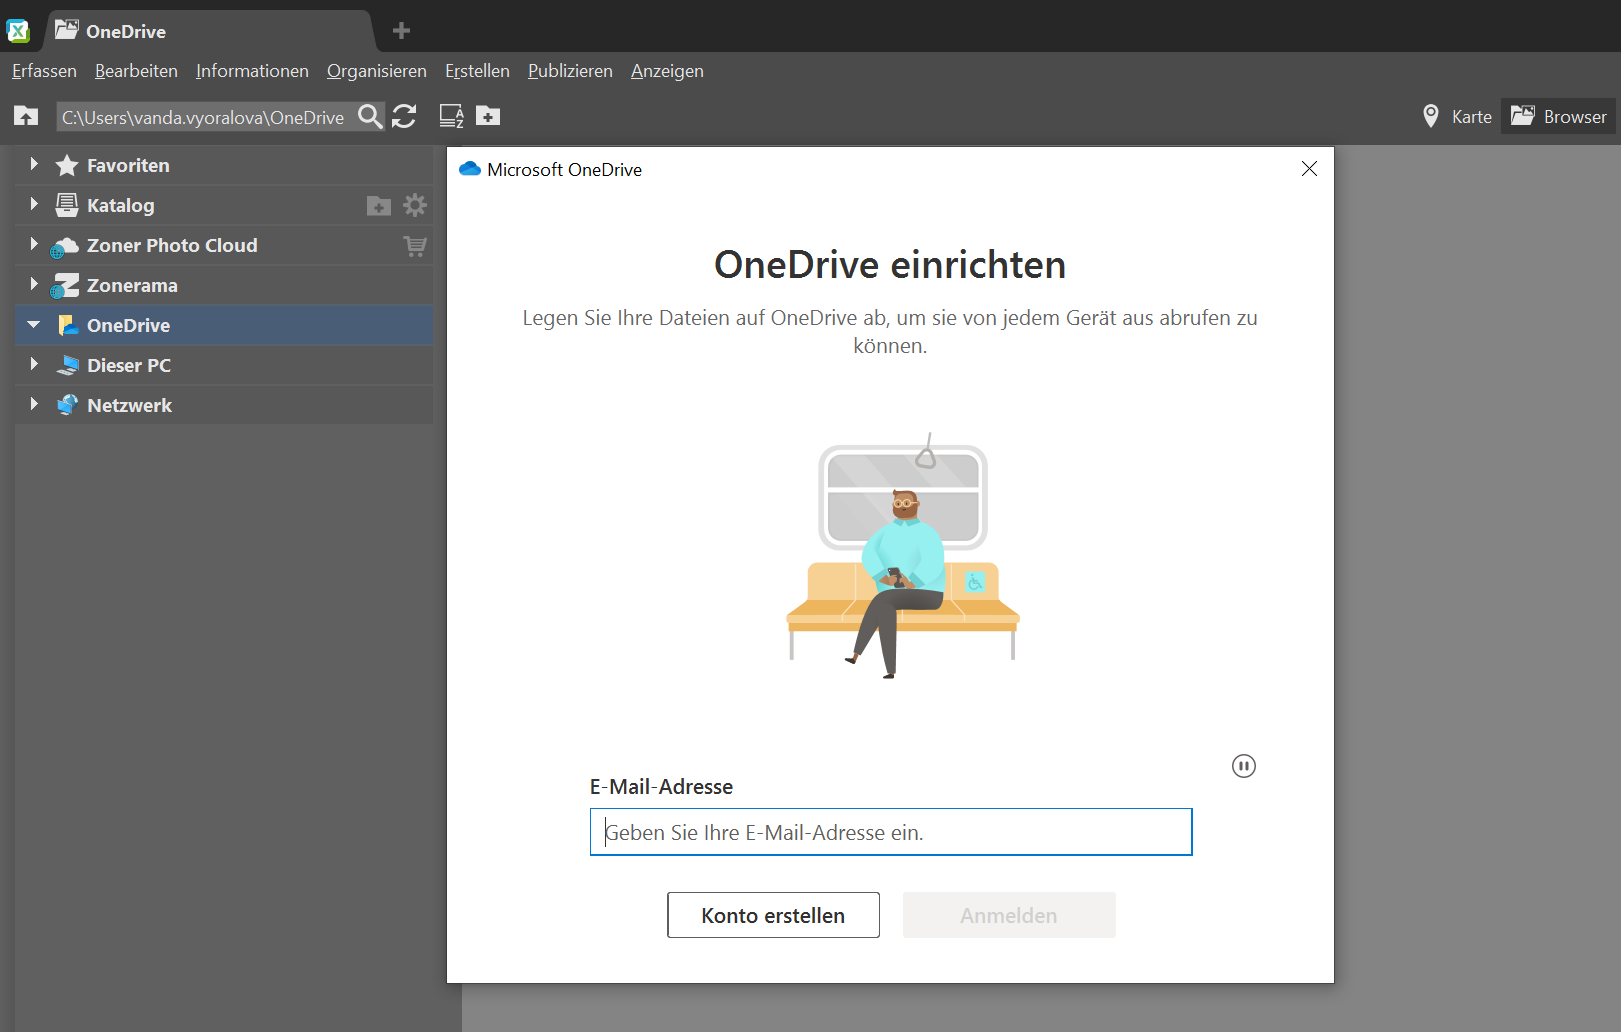Viewport: 1621px width, 1032px height.
Task: Pause the OneDrive animation
Action: (1243, 766)
